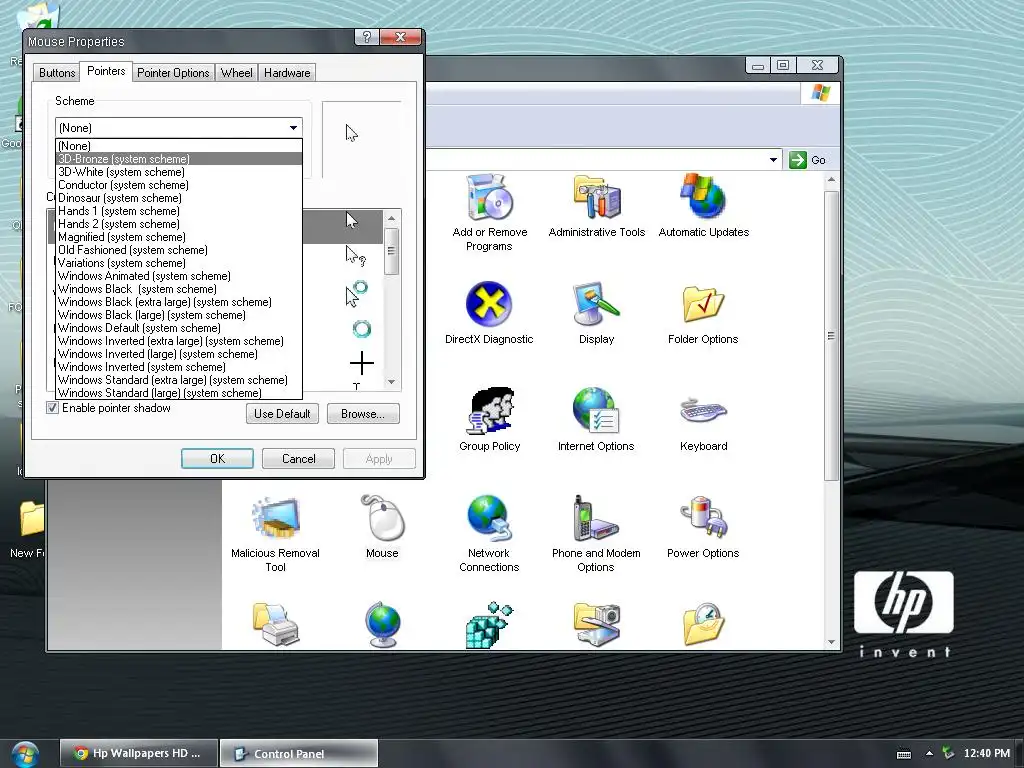Viewport: 1024px width, 768px height.
Task: Pick Magnified (system scheme)
Action: click(179, 237)
